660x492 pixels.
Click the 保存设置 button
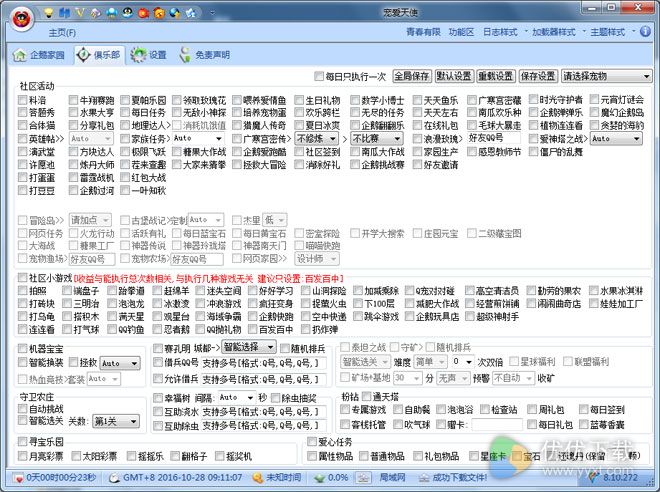click(x=538, y=76)
